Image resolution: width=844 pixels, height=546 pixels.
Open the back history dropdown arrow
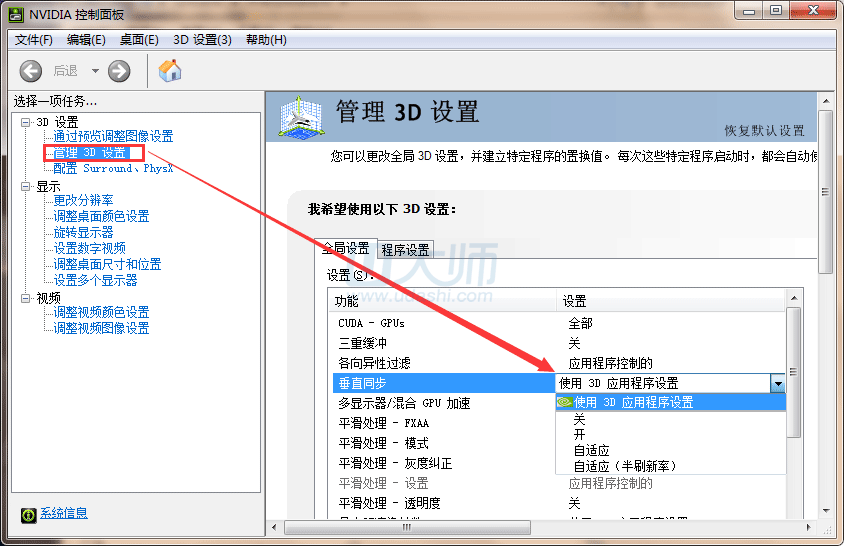tap(96, 70)
